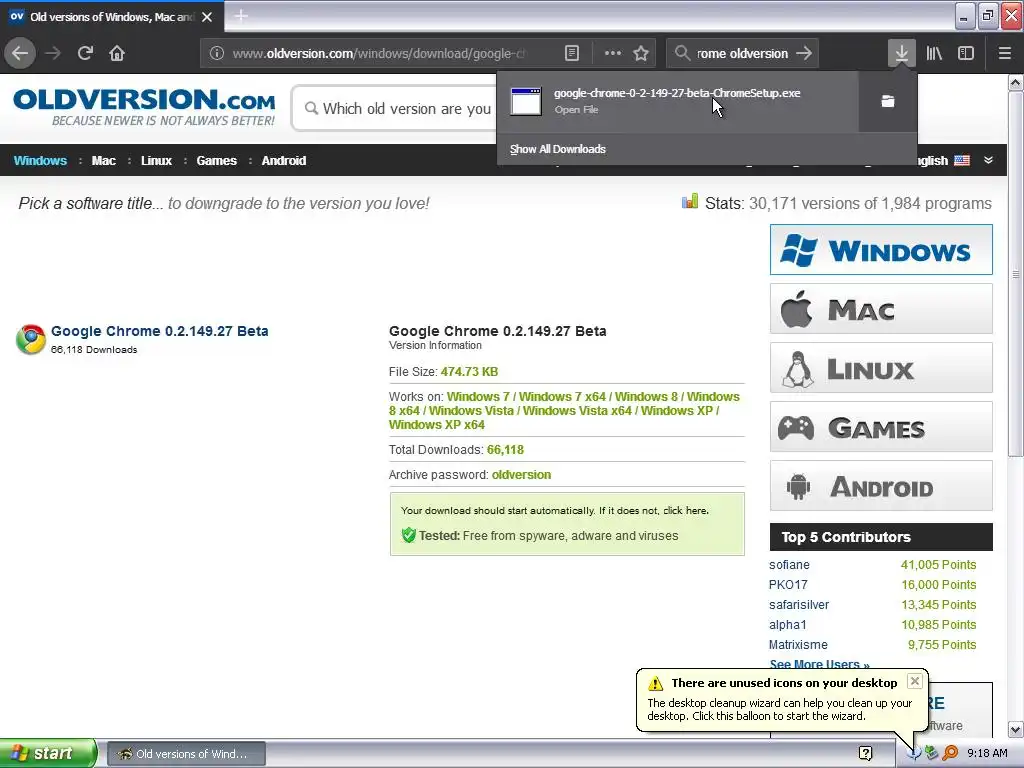Close the Old versions of Windows tab
This screenshot has width=1024, height=768.
[207, 17]
